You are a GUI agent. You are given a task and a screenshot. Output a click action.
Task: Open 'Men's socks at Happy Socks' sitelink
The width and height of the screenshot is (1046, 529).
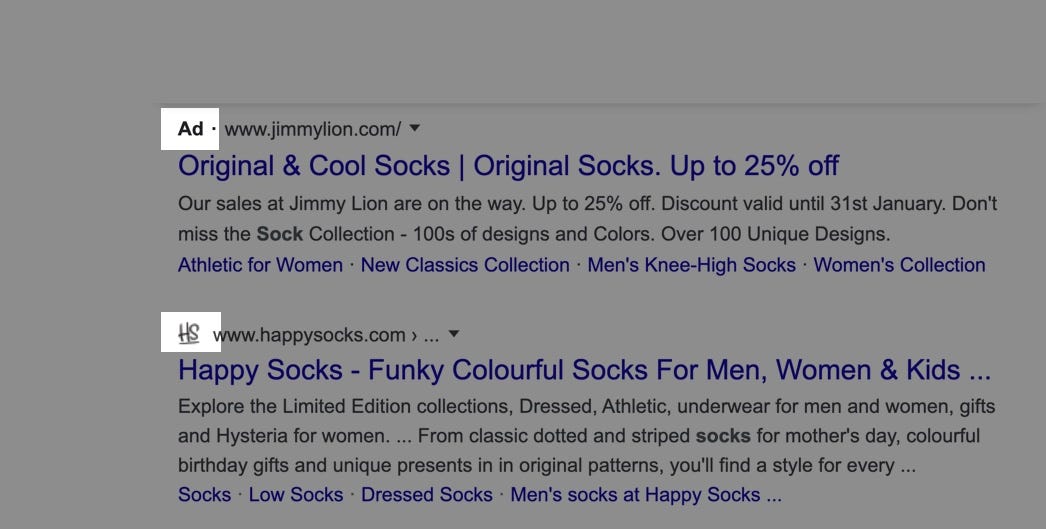click(646, 495)
